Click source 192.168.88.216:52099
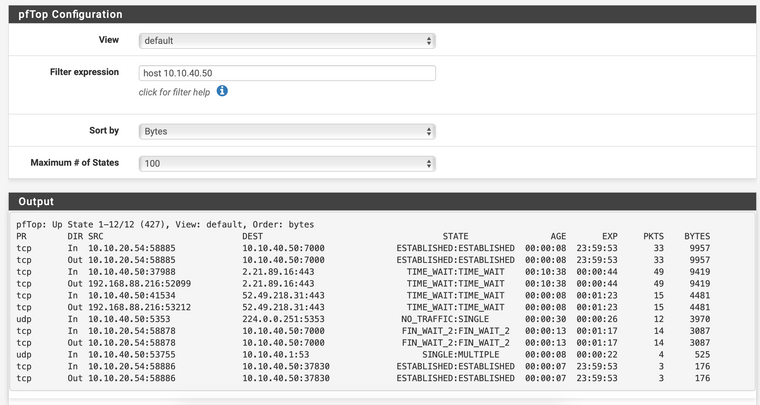760x405 pixels. click(140, 283)
